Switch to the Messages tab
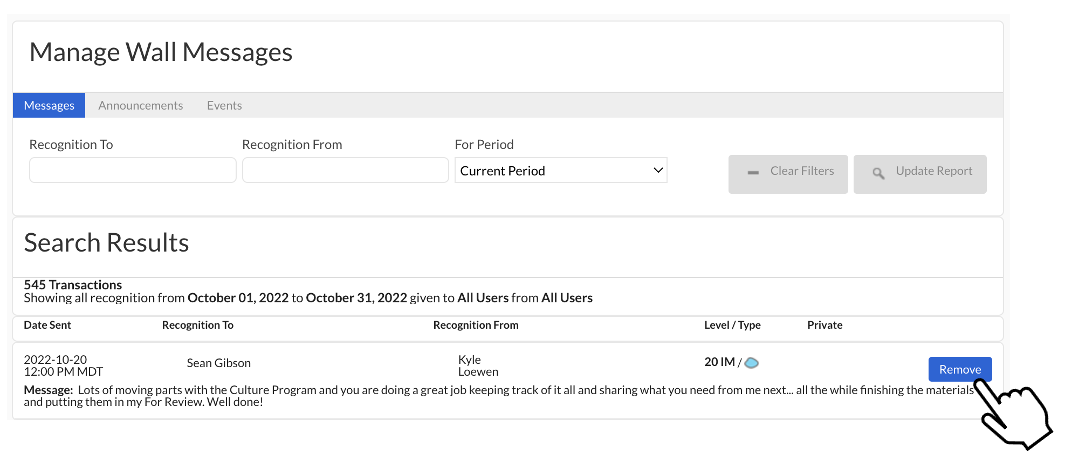1074x476 pixels. coord(49,105)
